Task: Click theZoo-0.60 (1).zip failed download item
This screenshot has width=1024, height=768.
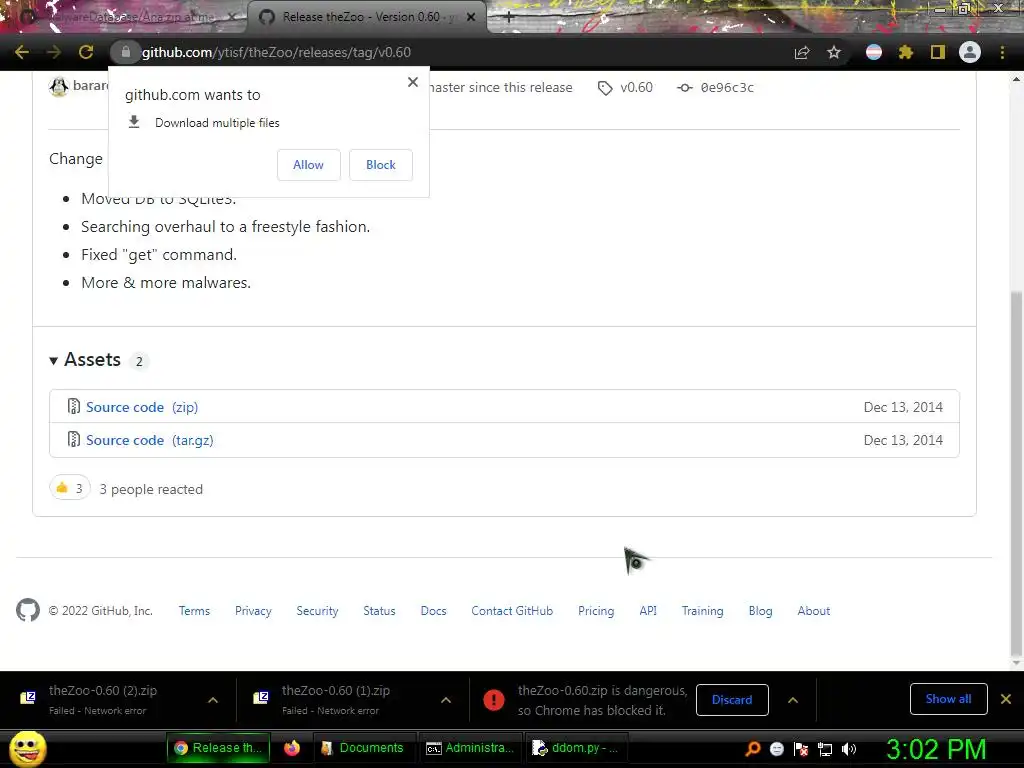Action: coord(336,699)
